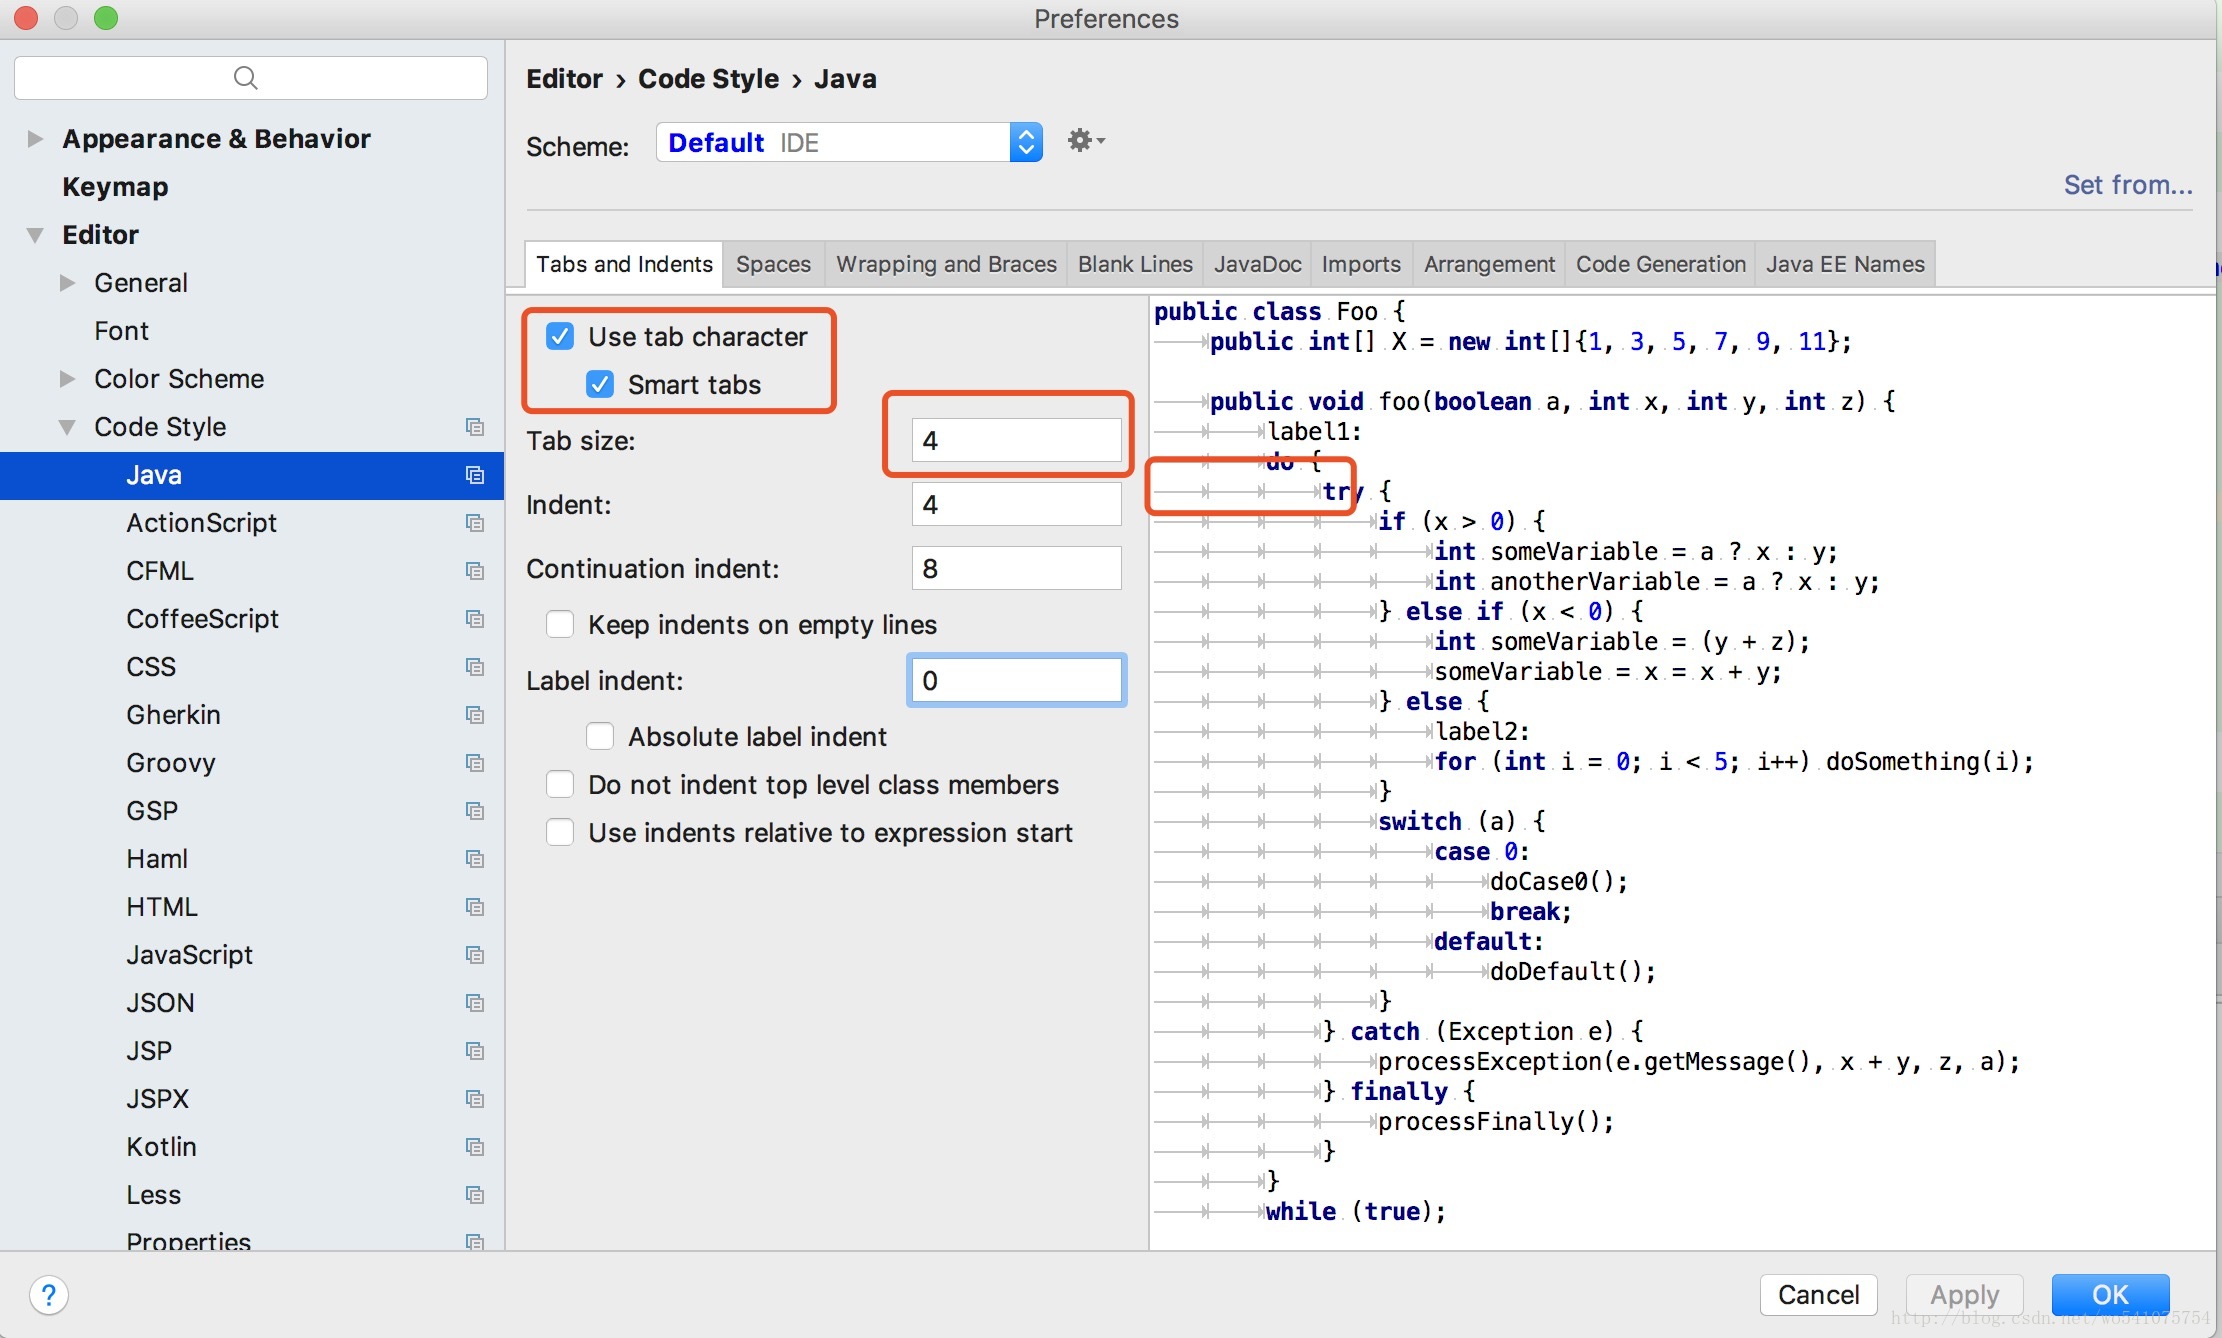Select Font under Editor
Screen dimensions: 2222x1338
pos(121,331)
